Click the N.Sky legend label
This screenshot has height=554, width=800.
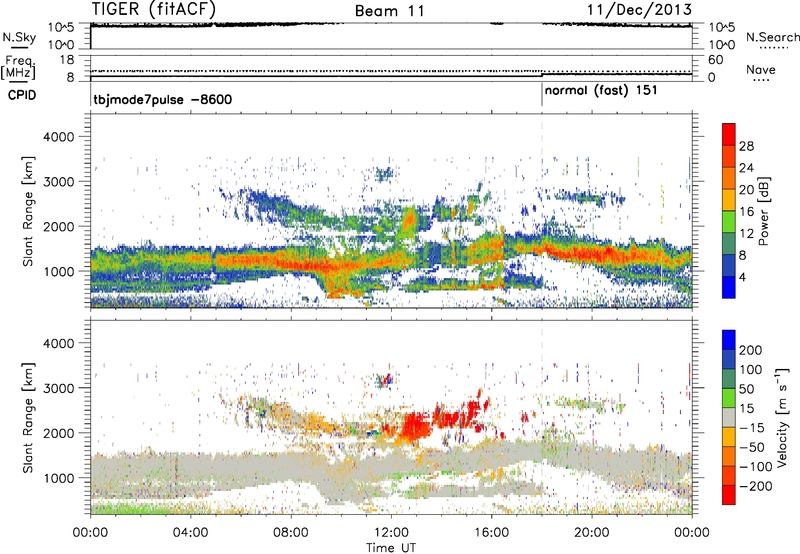click(19, 37)
